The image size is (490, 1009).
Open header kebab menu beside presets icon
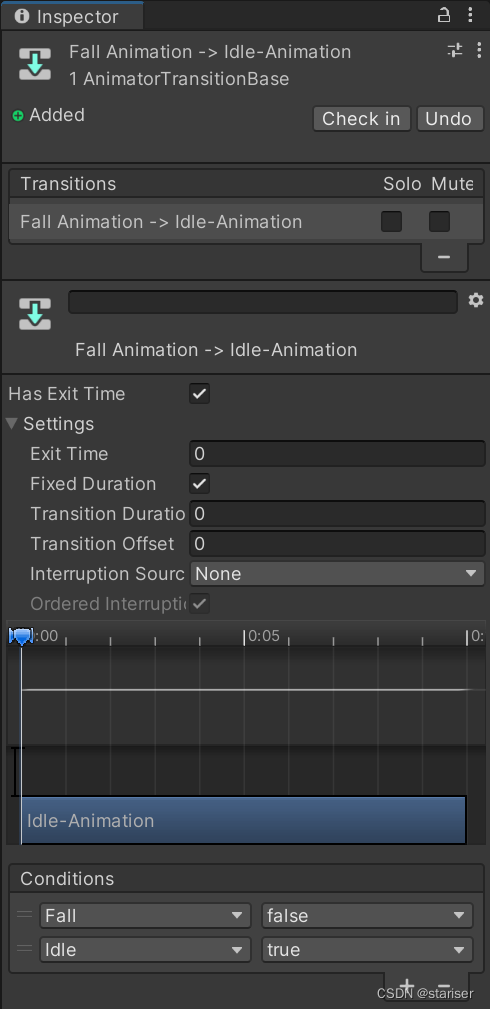(x=478, y=51)
